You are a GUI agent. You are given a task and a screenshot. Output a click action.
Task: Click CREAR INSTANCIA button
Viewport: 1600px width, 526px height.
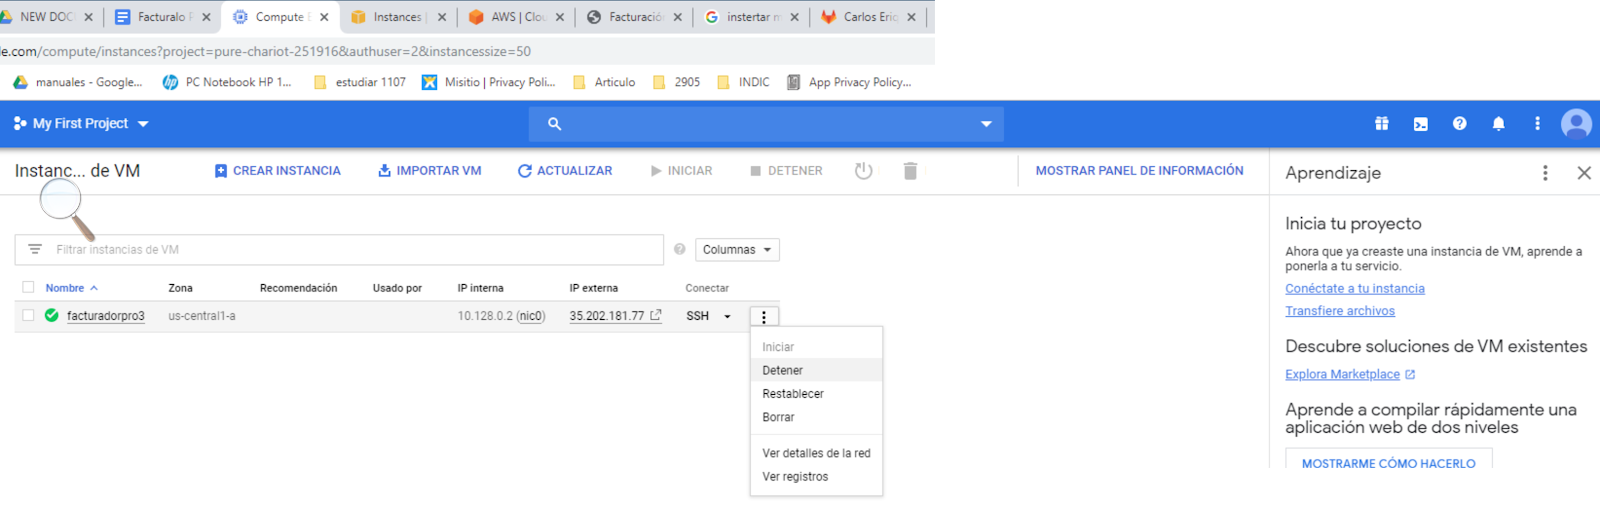pyautogui.click(x=277, y=171)
